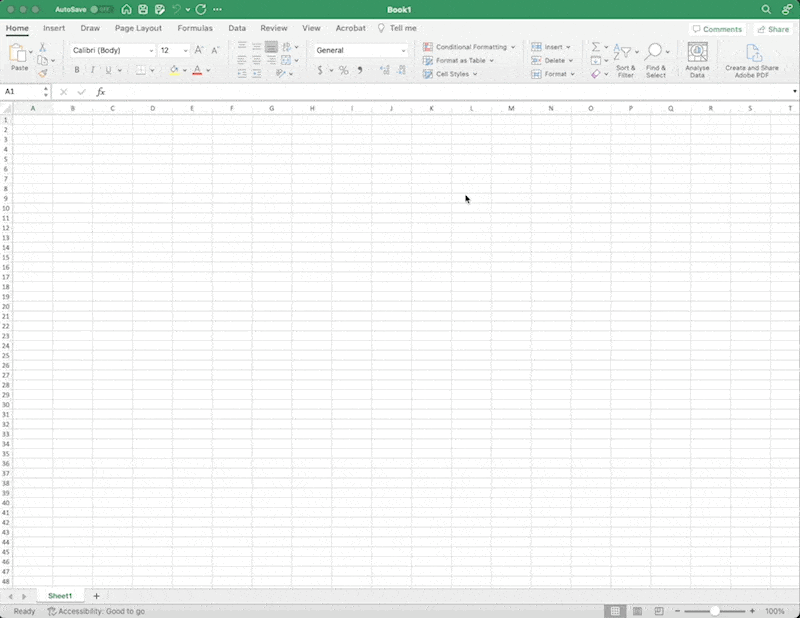Increase font size with the larger A
Viewport: 800px width, 618px height.
tap(199, 50)
